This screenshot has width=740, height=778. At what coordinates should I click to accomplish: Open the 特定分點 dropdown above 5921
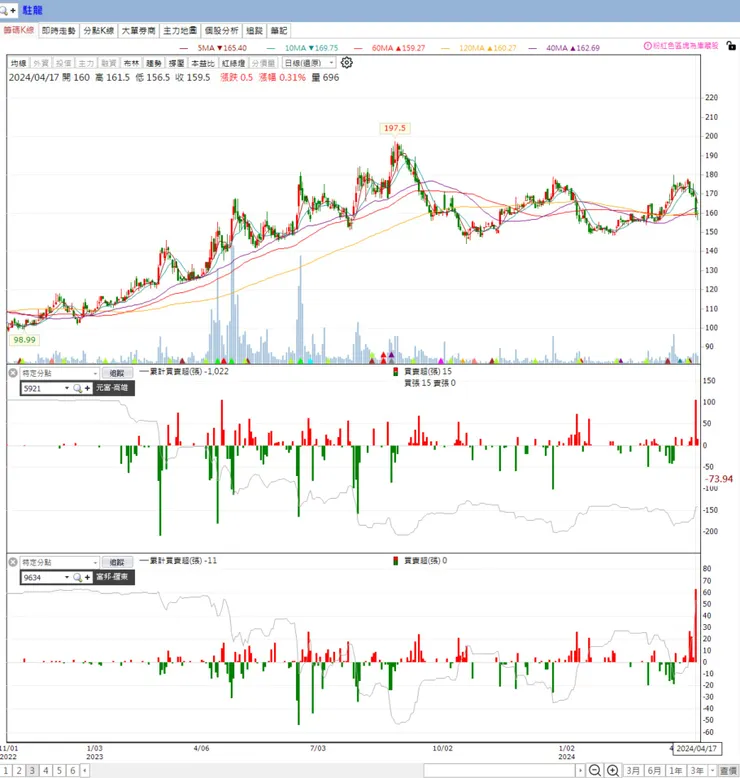pos(60,373)
